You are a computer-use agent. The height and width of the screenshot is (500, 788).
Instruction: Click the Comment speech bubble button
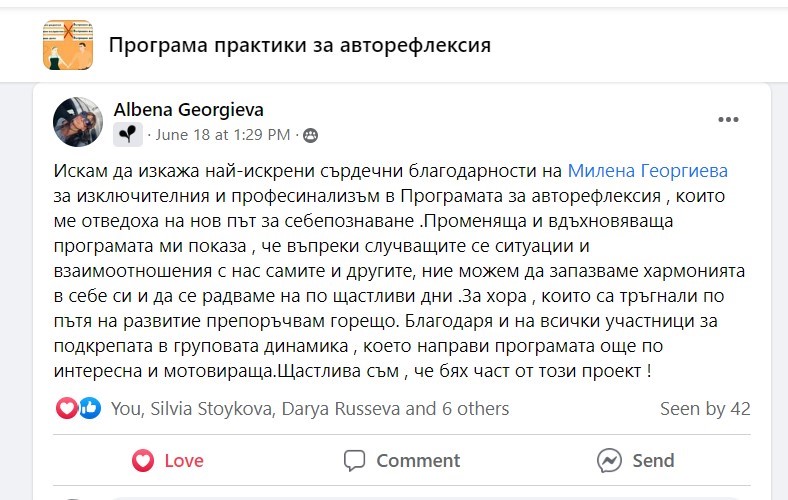[x=402, y=461]
